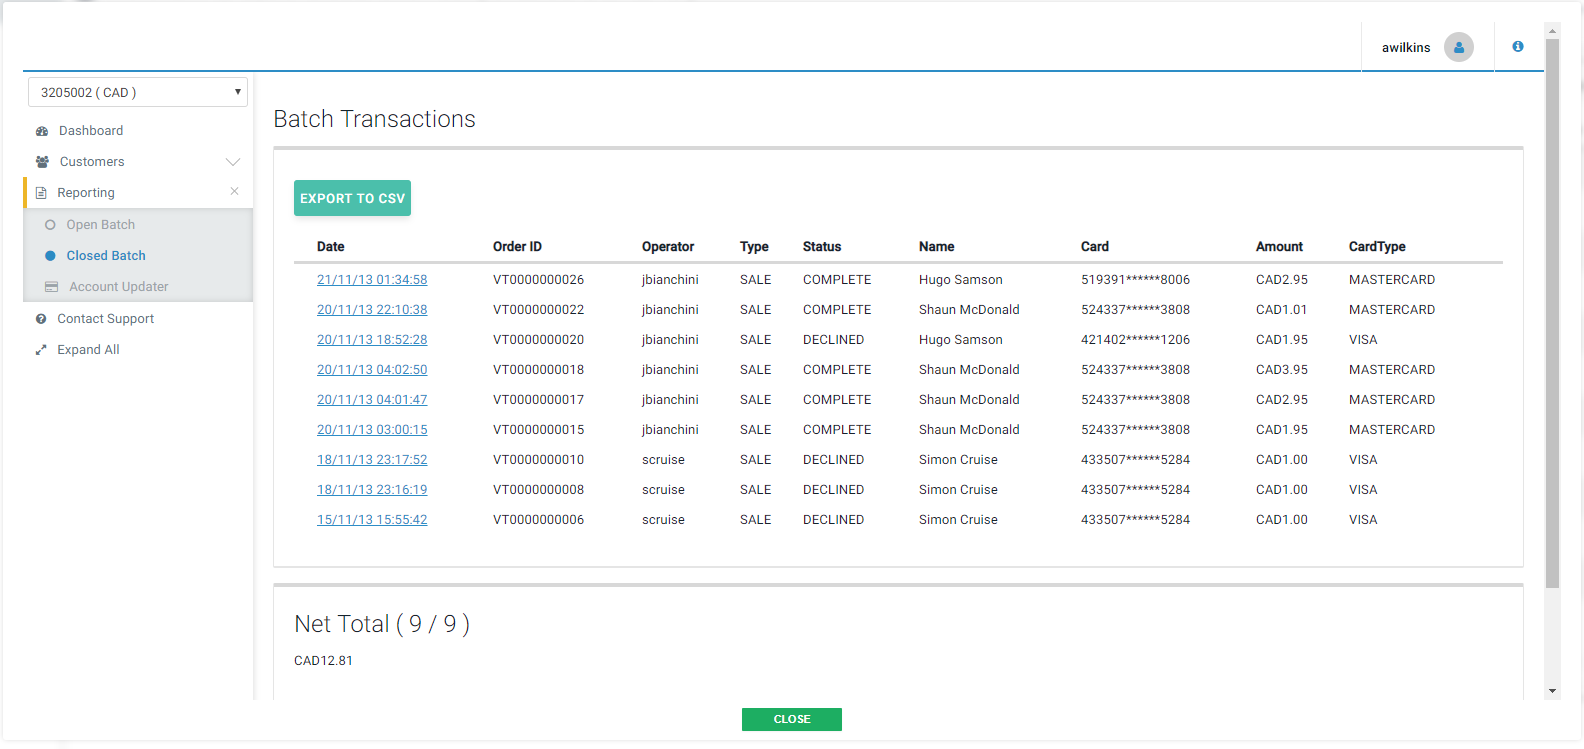Click the Contact Support question icon
The width and height of the screenshot is (1584, 749).
(41, 319)
